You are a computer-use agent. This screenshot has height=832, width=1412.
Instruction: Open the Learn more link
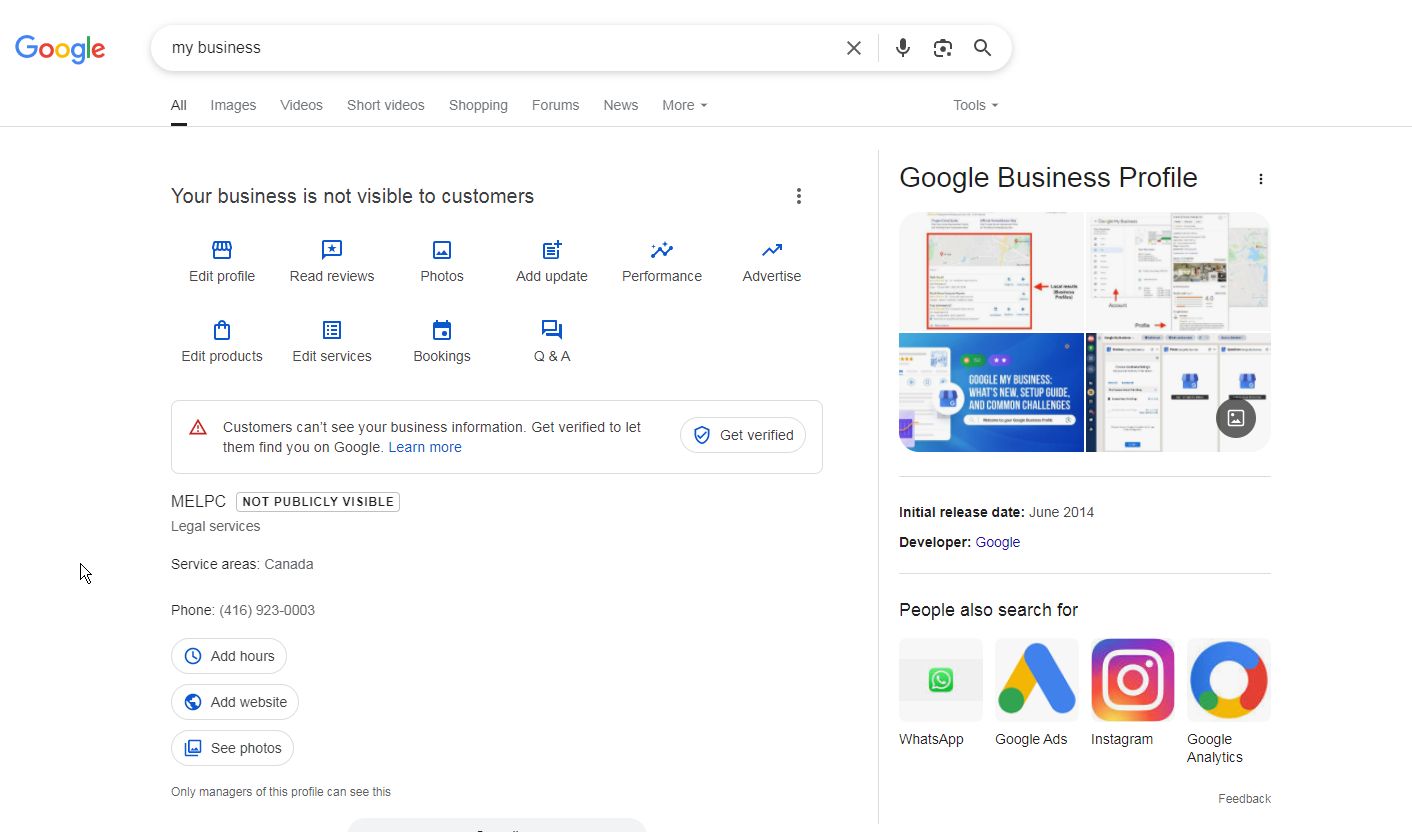(x=425, y=447)
